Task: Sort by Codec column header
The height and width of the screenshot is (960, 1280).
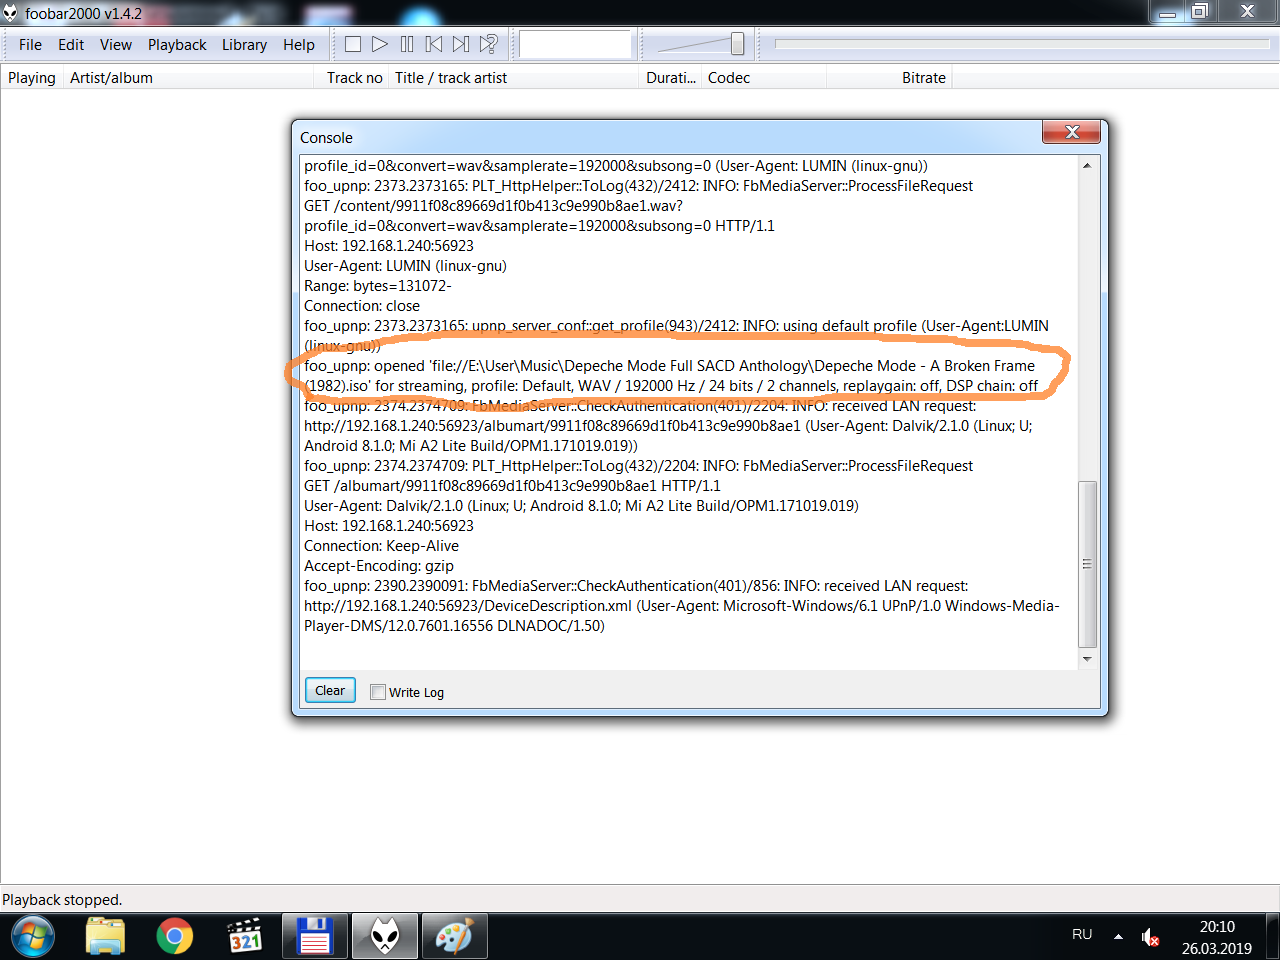Action: pyautogui.click(x=764, y=78)
